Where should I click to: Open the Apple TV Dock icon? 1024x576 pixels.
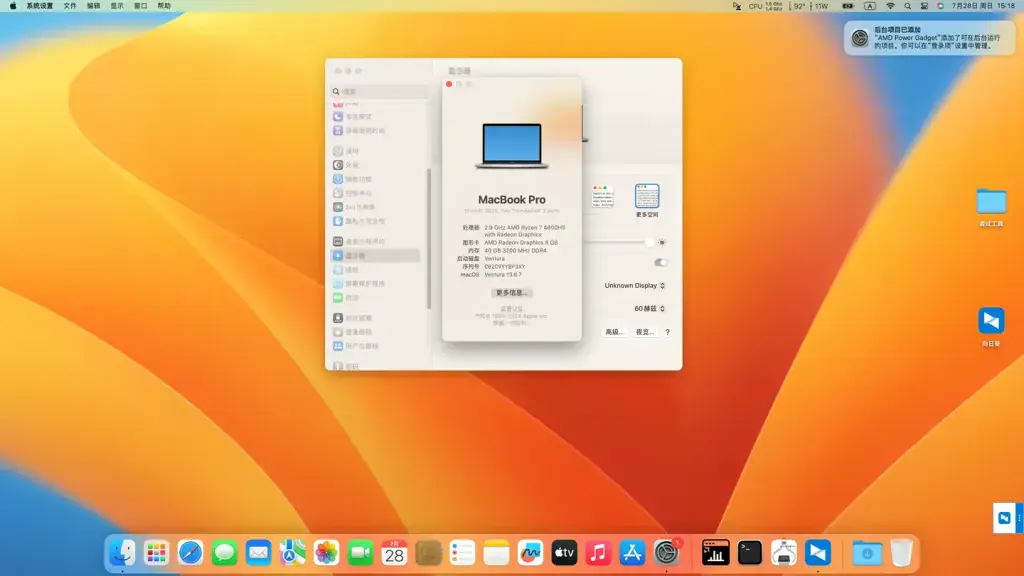click(564, 553)
